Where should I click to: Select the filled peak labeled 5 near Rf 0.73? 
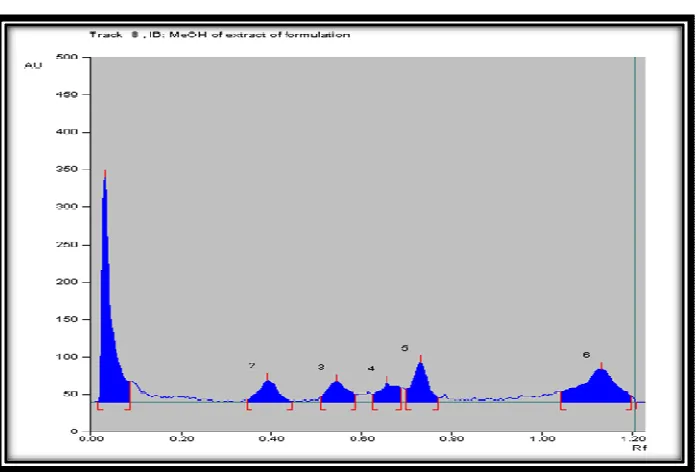(x=421, y=387)
